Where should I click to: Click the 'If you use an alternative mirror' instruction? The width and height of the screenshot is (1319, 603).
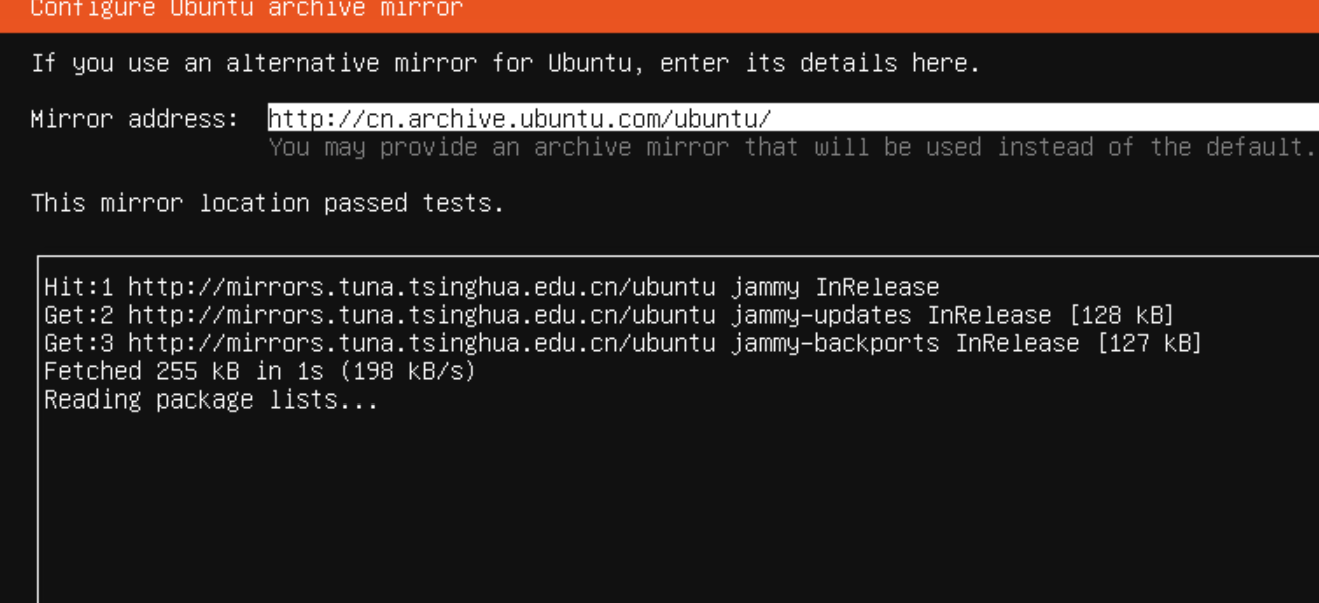(x=506, y=63)
